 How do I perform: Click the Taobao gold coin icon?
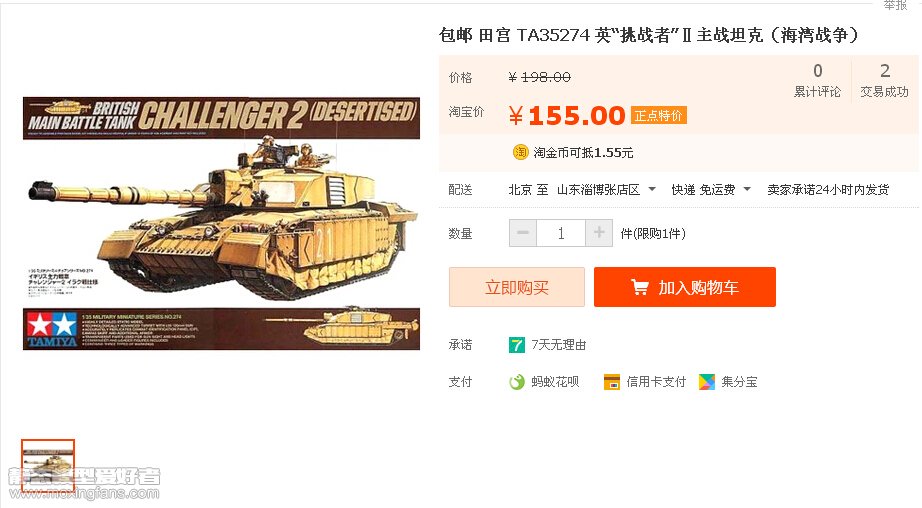click(x=520, y=152)
